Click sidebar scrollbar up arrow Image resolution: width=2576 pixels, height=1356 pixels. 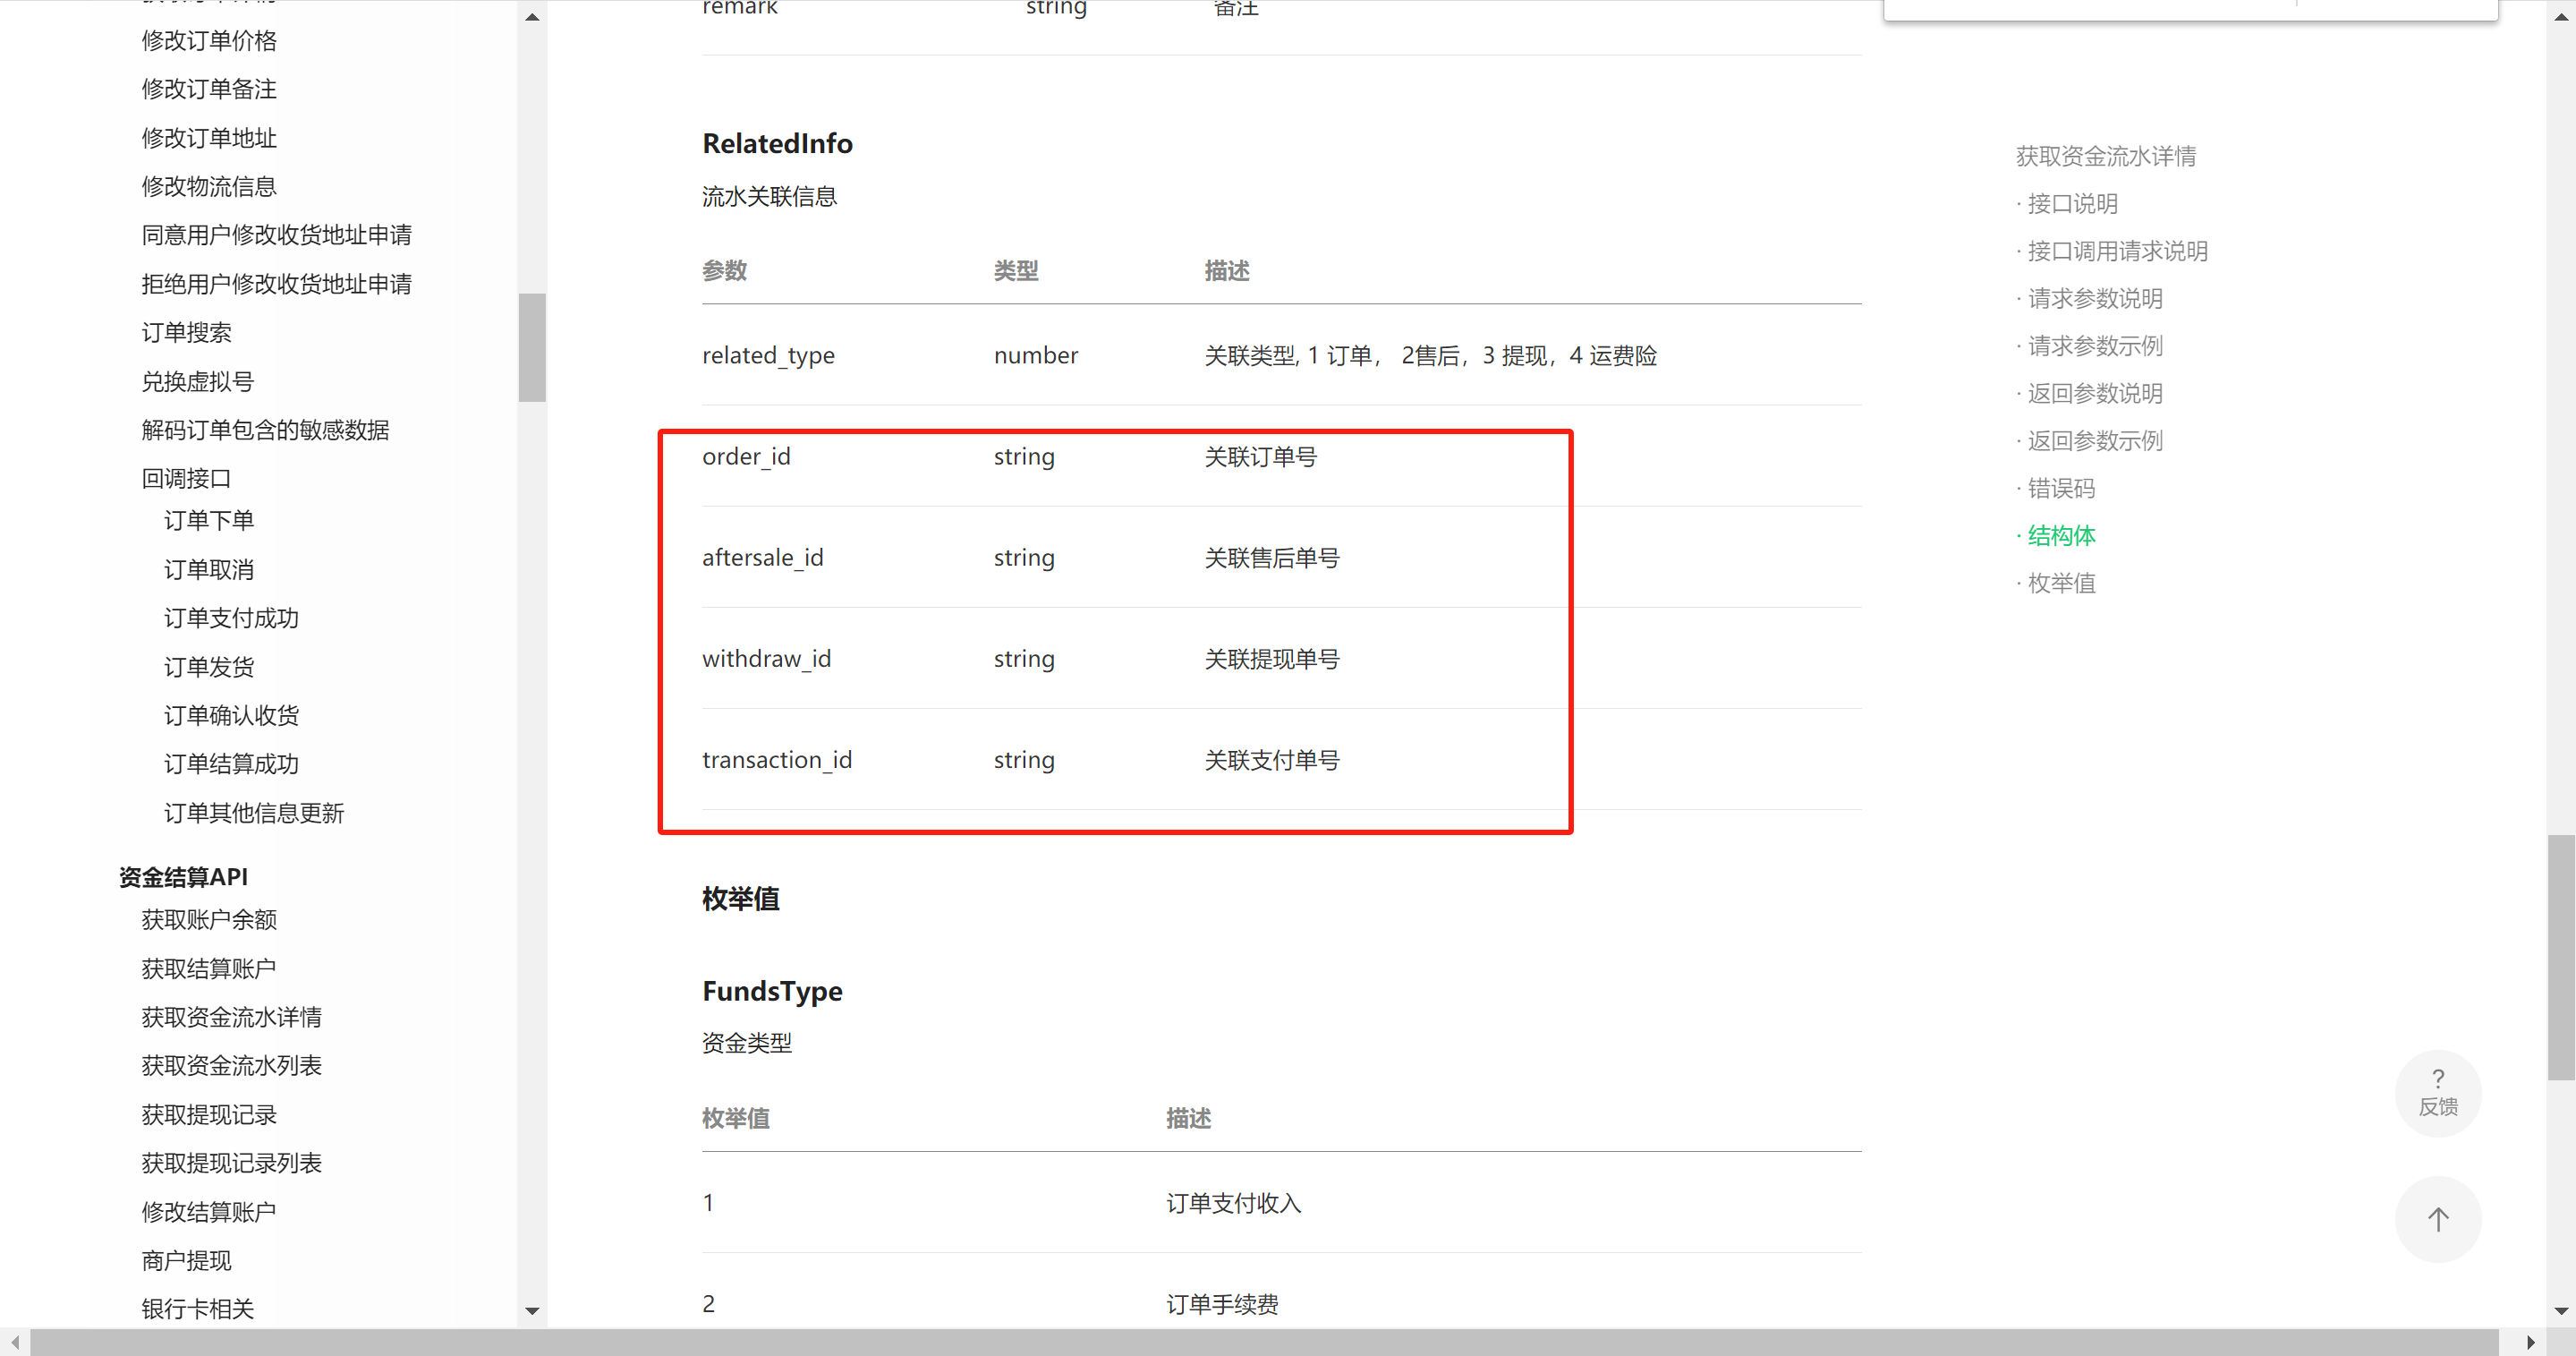pyautogui.click(x=532, y=17)
